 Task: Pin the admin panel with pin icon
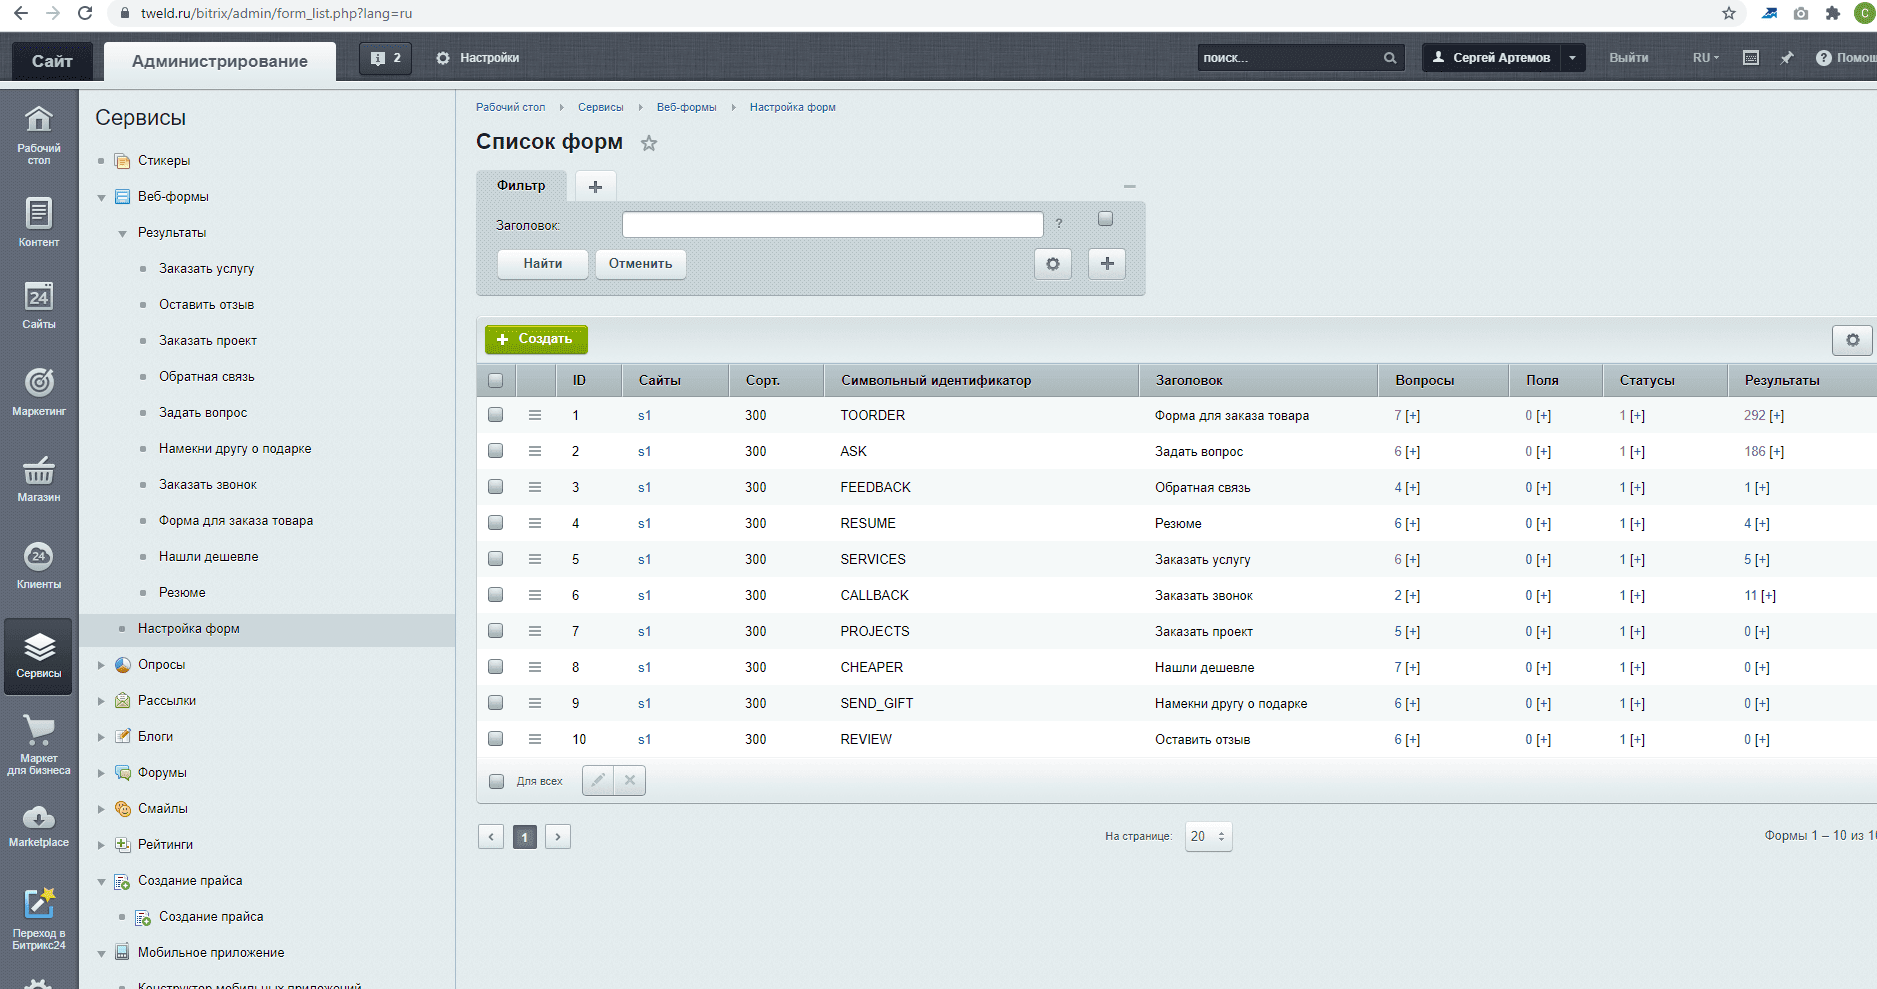click(1787, 58)
